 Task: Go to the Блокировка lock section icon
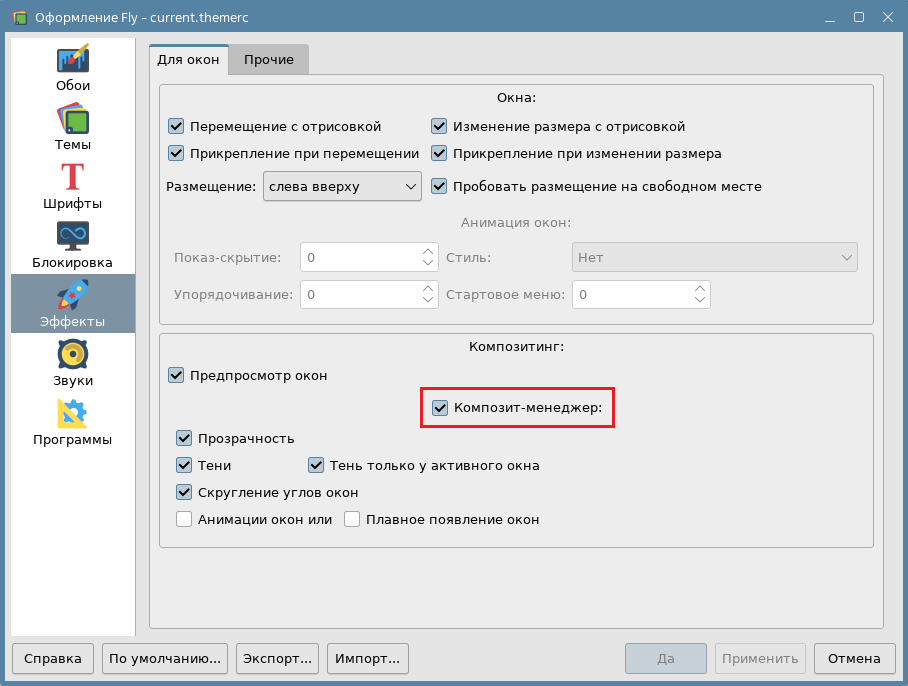[x=72, y=236]
